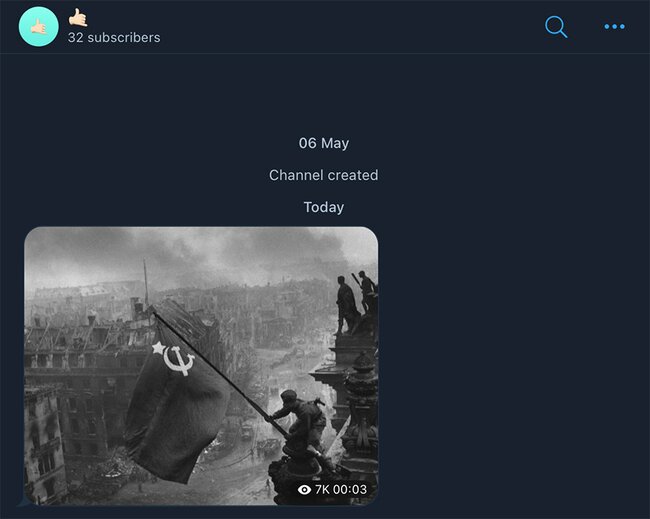Click empty chat area above "06 May"
The image size is (650, 519).
point(324,95)
